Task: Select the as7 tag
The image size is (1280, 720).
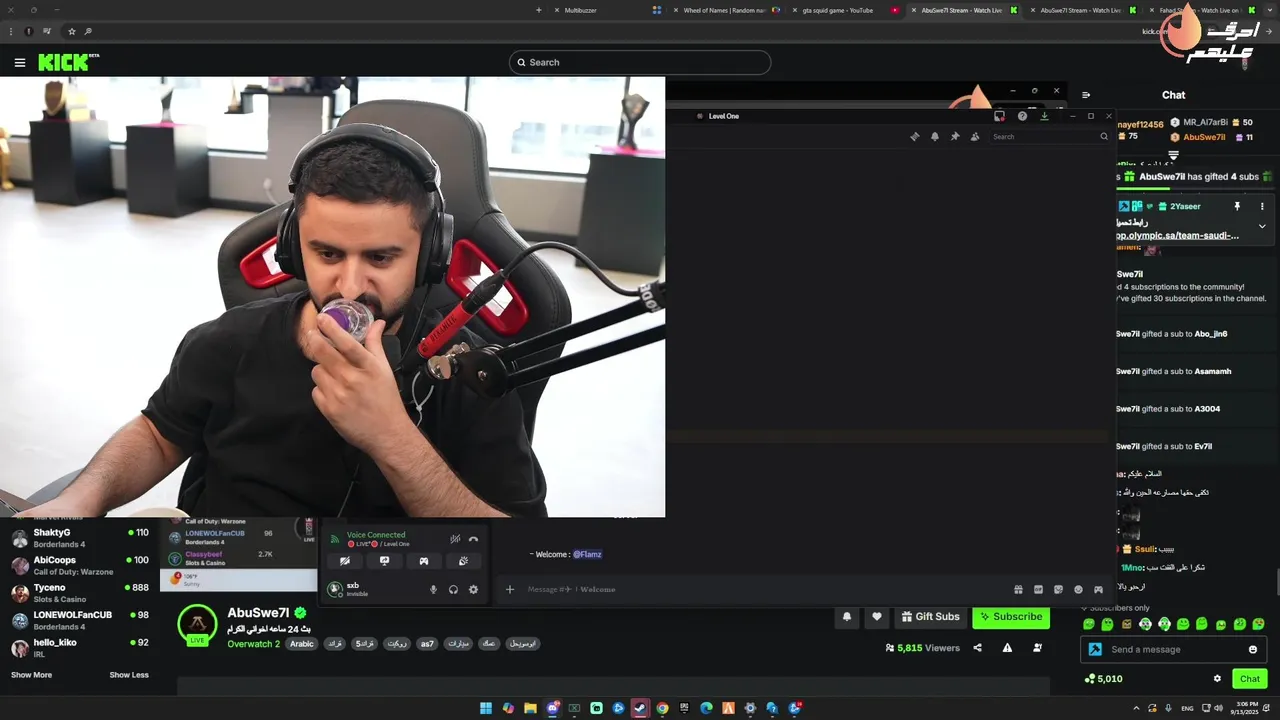Action: (x=427, y=644)
